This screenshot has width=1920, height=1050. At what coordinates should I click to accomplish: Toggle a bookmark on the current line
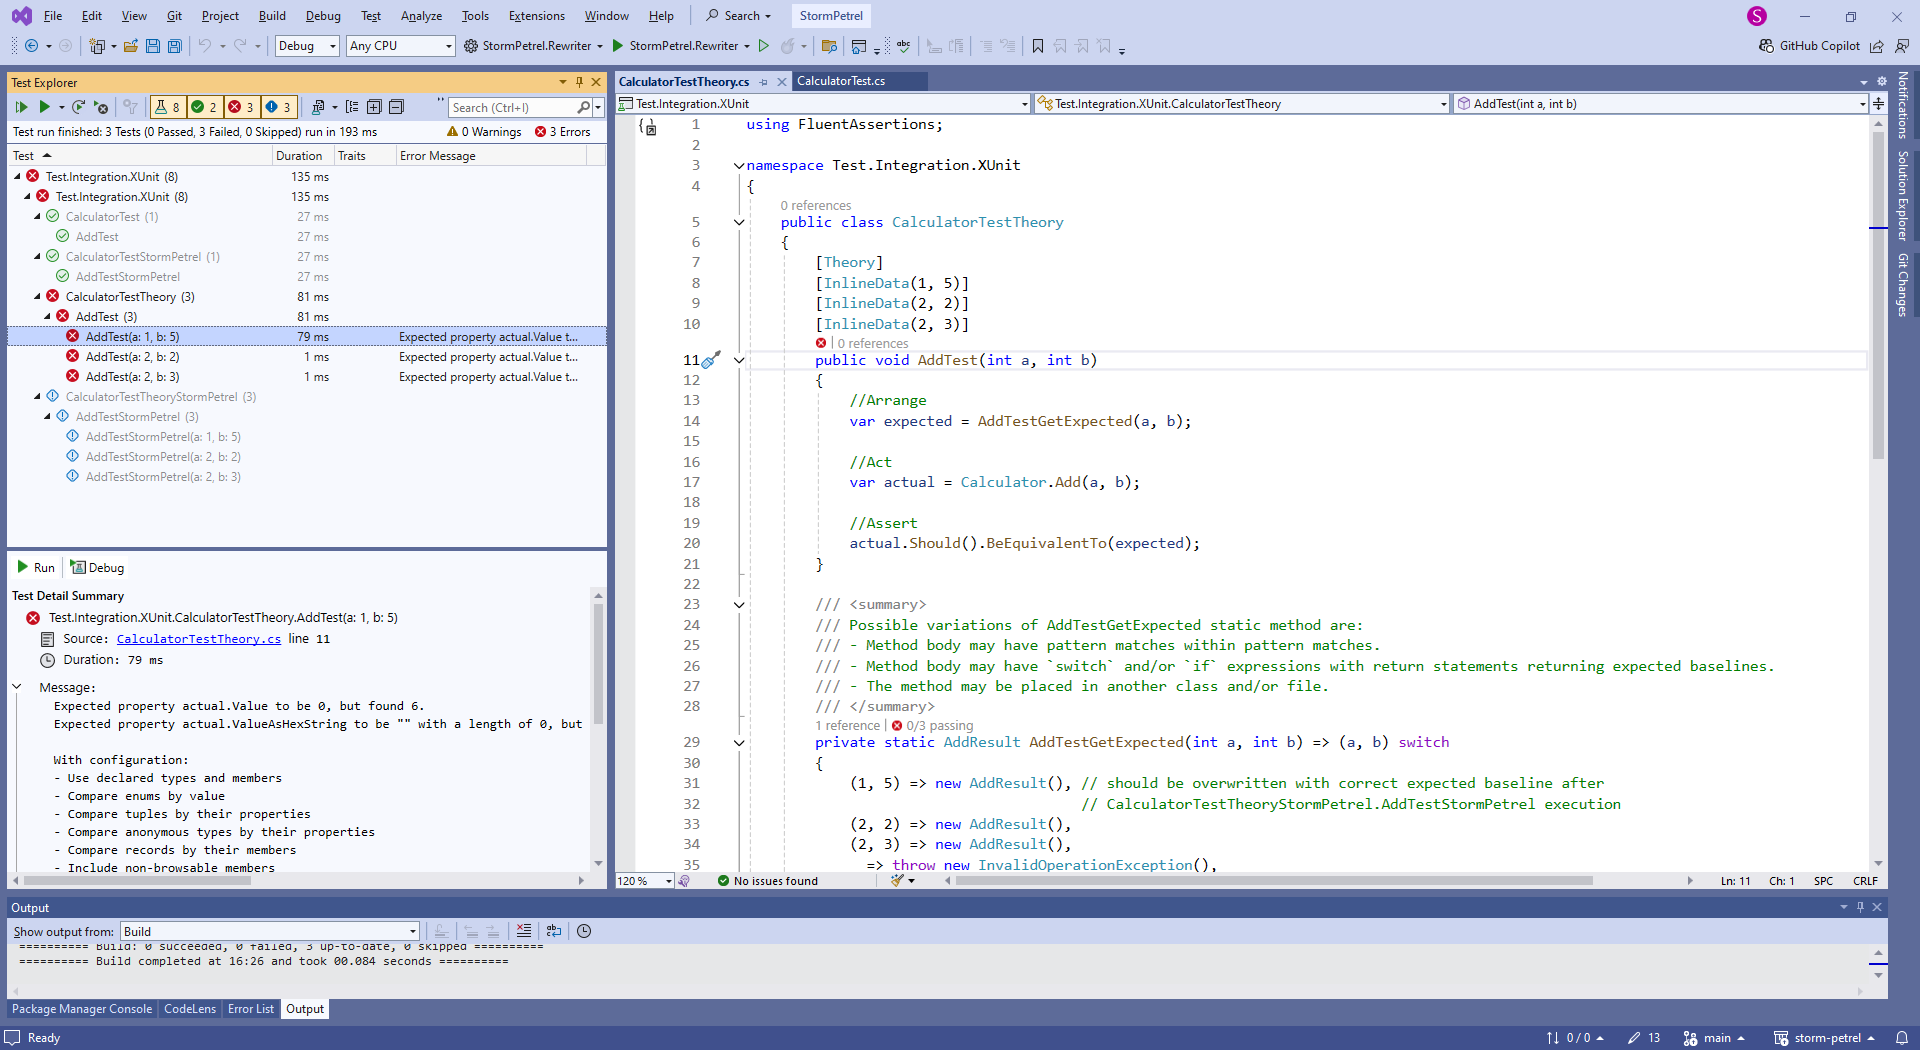click(x=1038, y=46)
